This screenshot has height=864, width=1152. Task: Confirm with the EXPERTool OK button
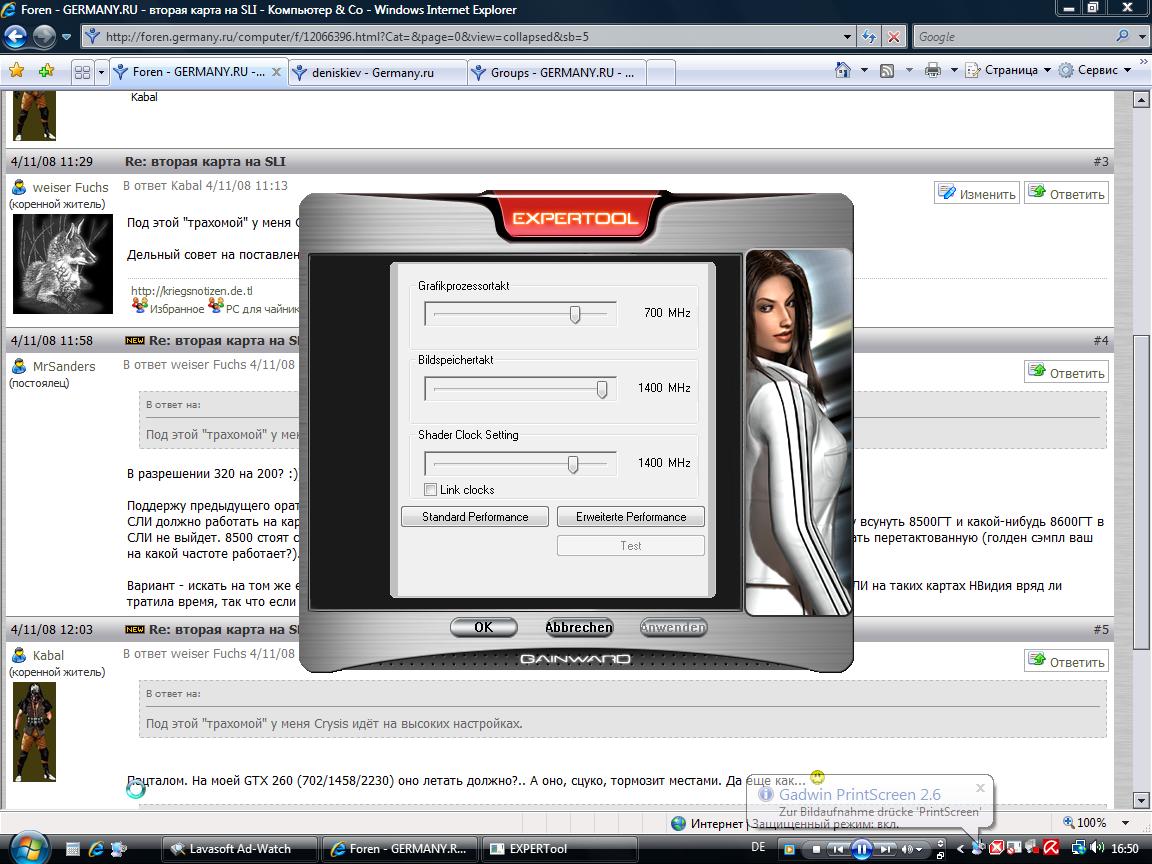483,627
